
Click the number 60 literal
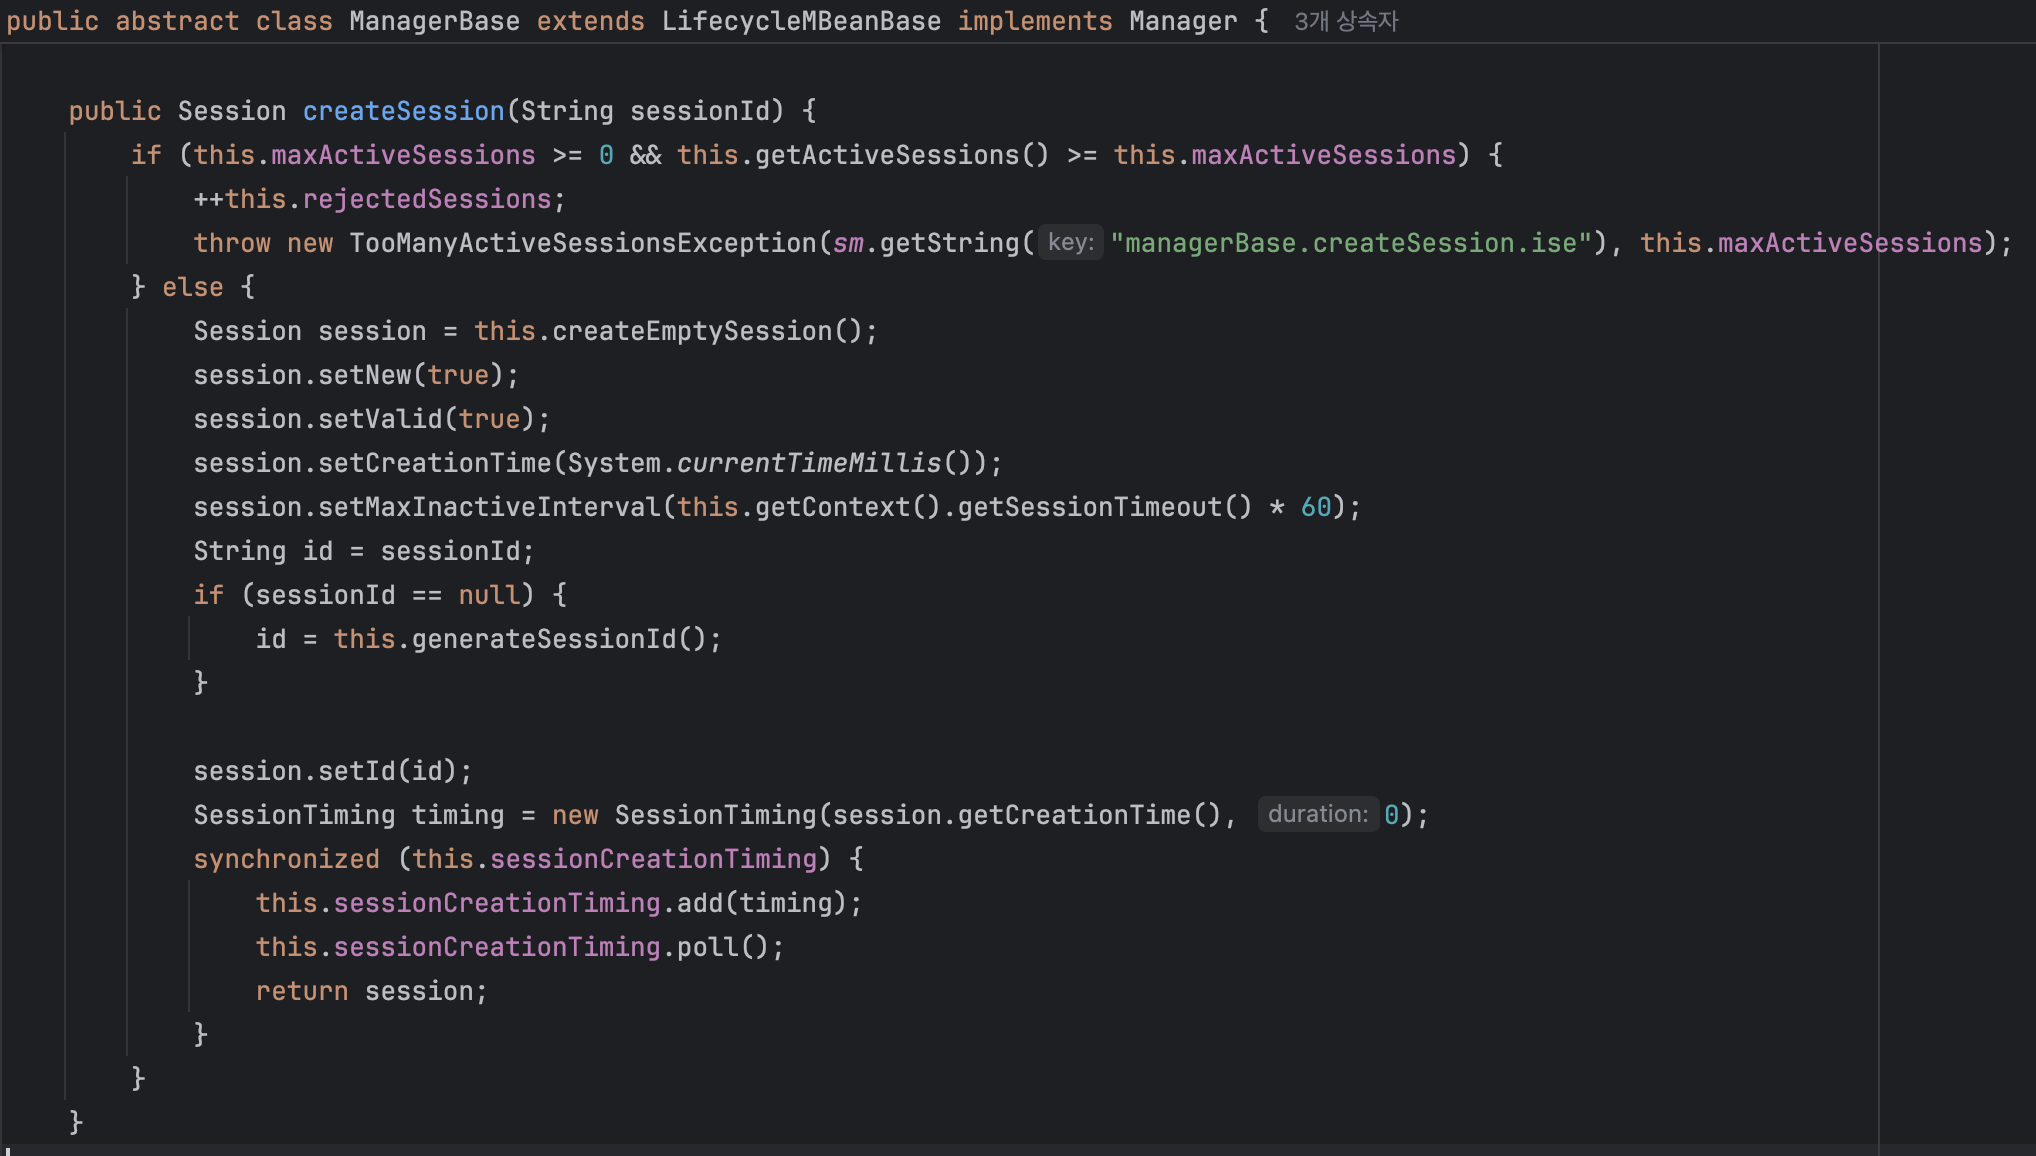pyautogui.click(x=1315, y=507)
